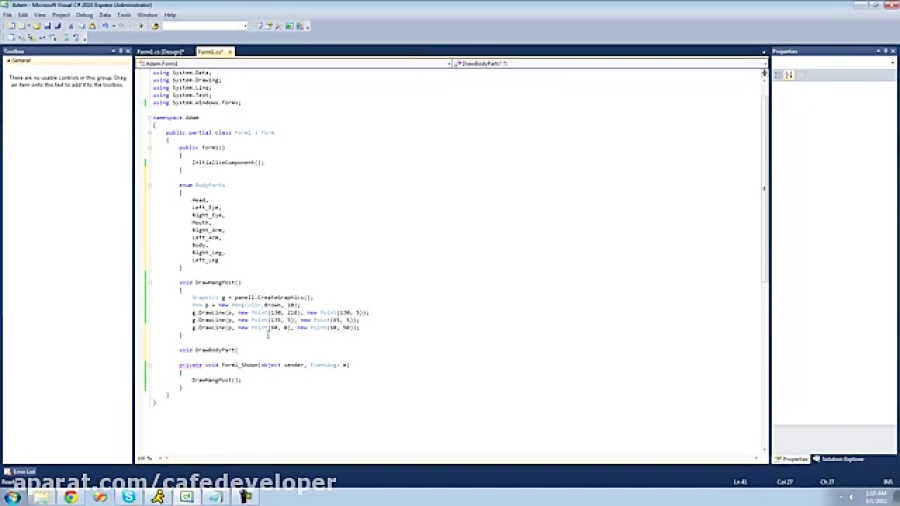The image size is (900, 506).
Task: Open the Edit menu
Action: 23,15
